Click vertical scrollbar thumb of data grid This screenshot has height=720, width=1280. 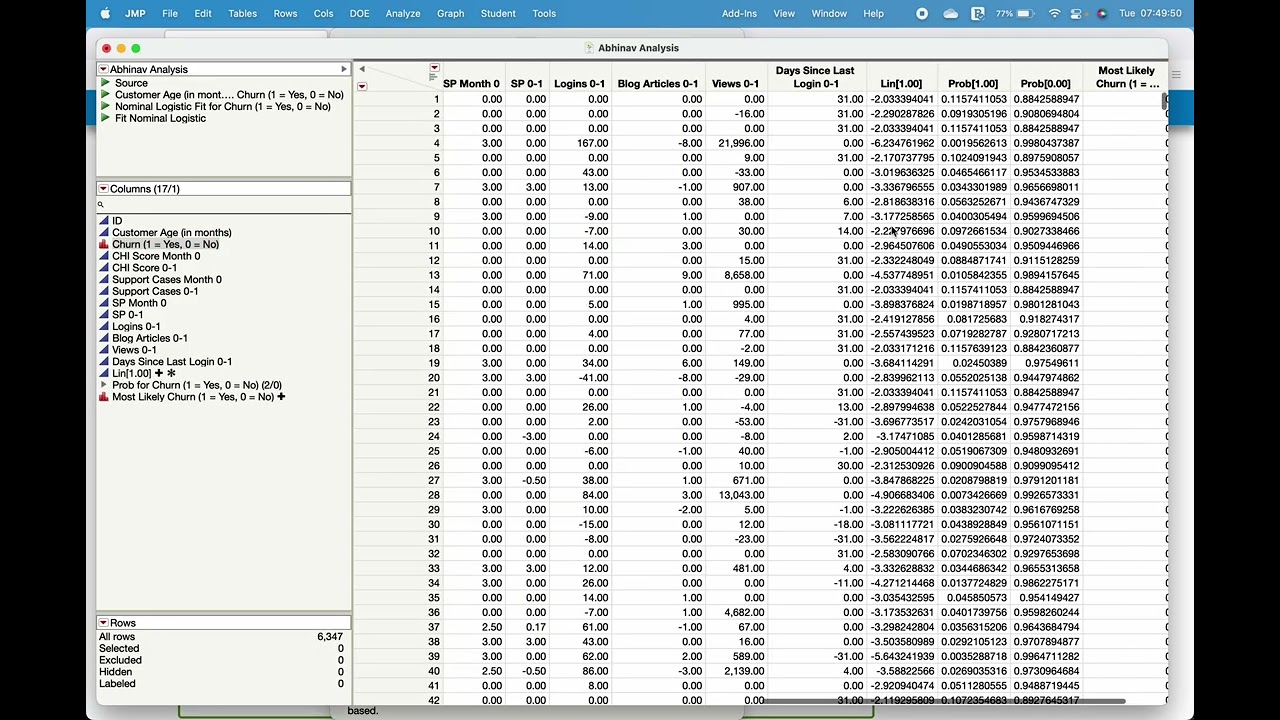tap(1164, 101)
